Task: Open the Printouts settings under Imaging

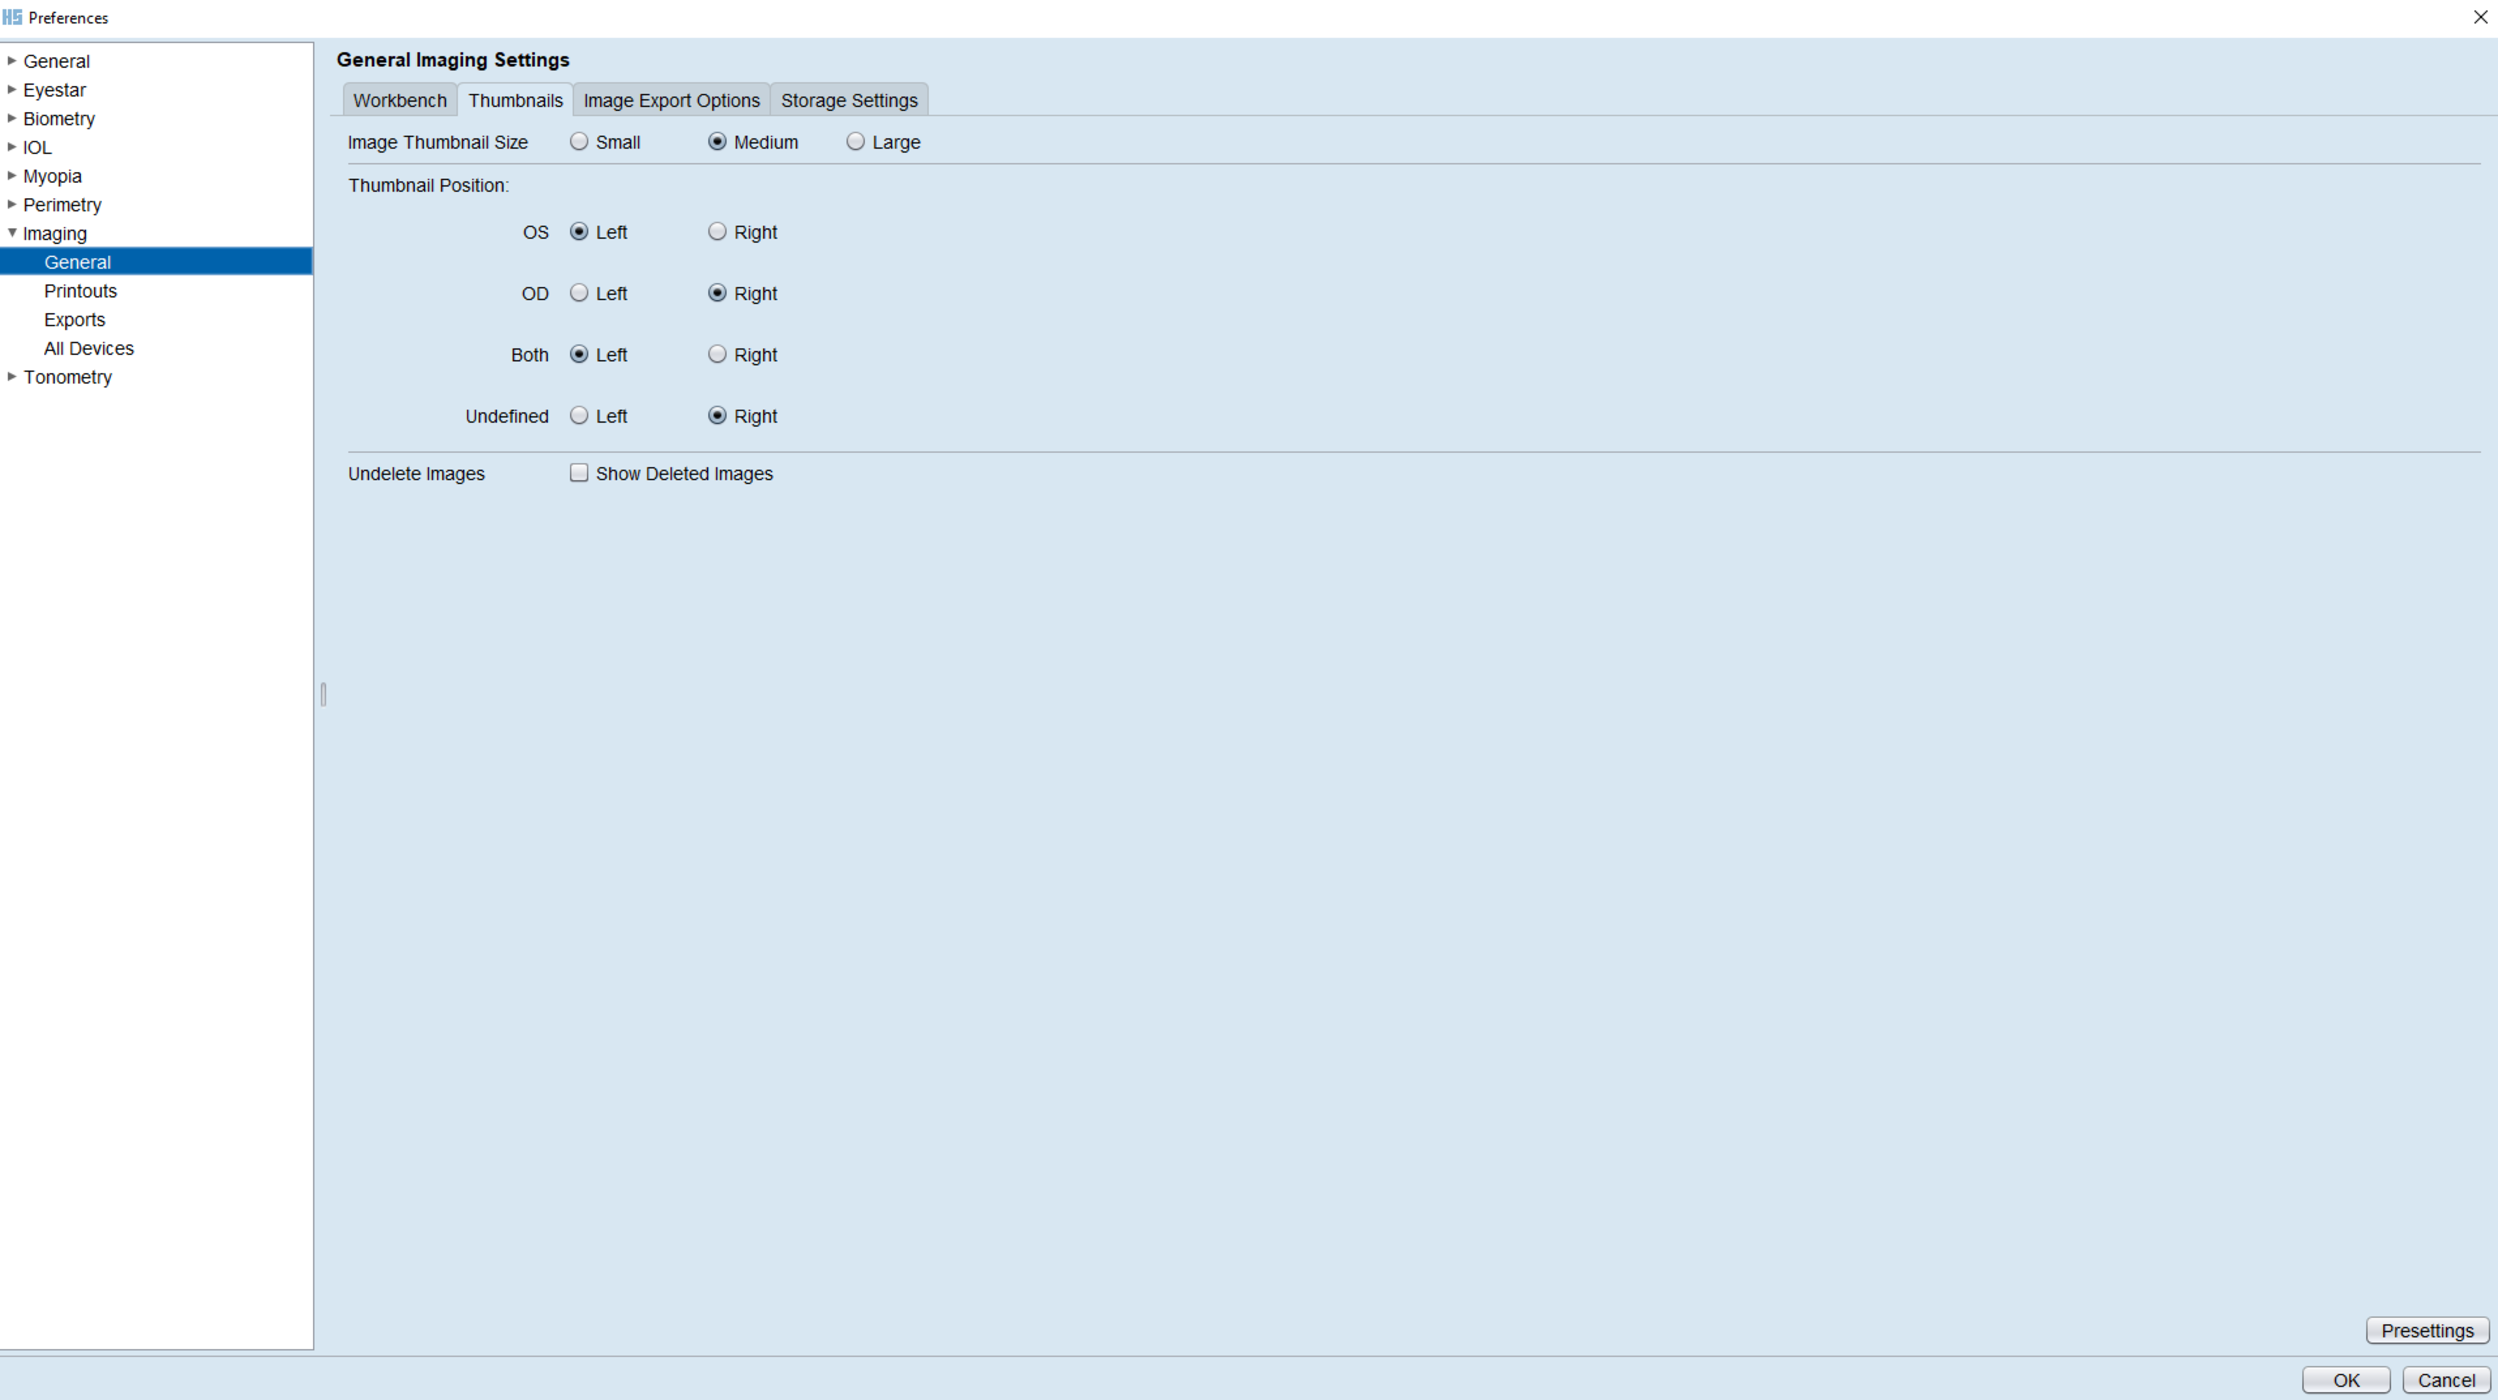Action: pyautogui.click(x=80, y=291)
